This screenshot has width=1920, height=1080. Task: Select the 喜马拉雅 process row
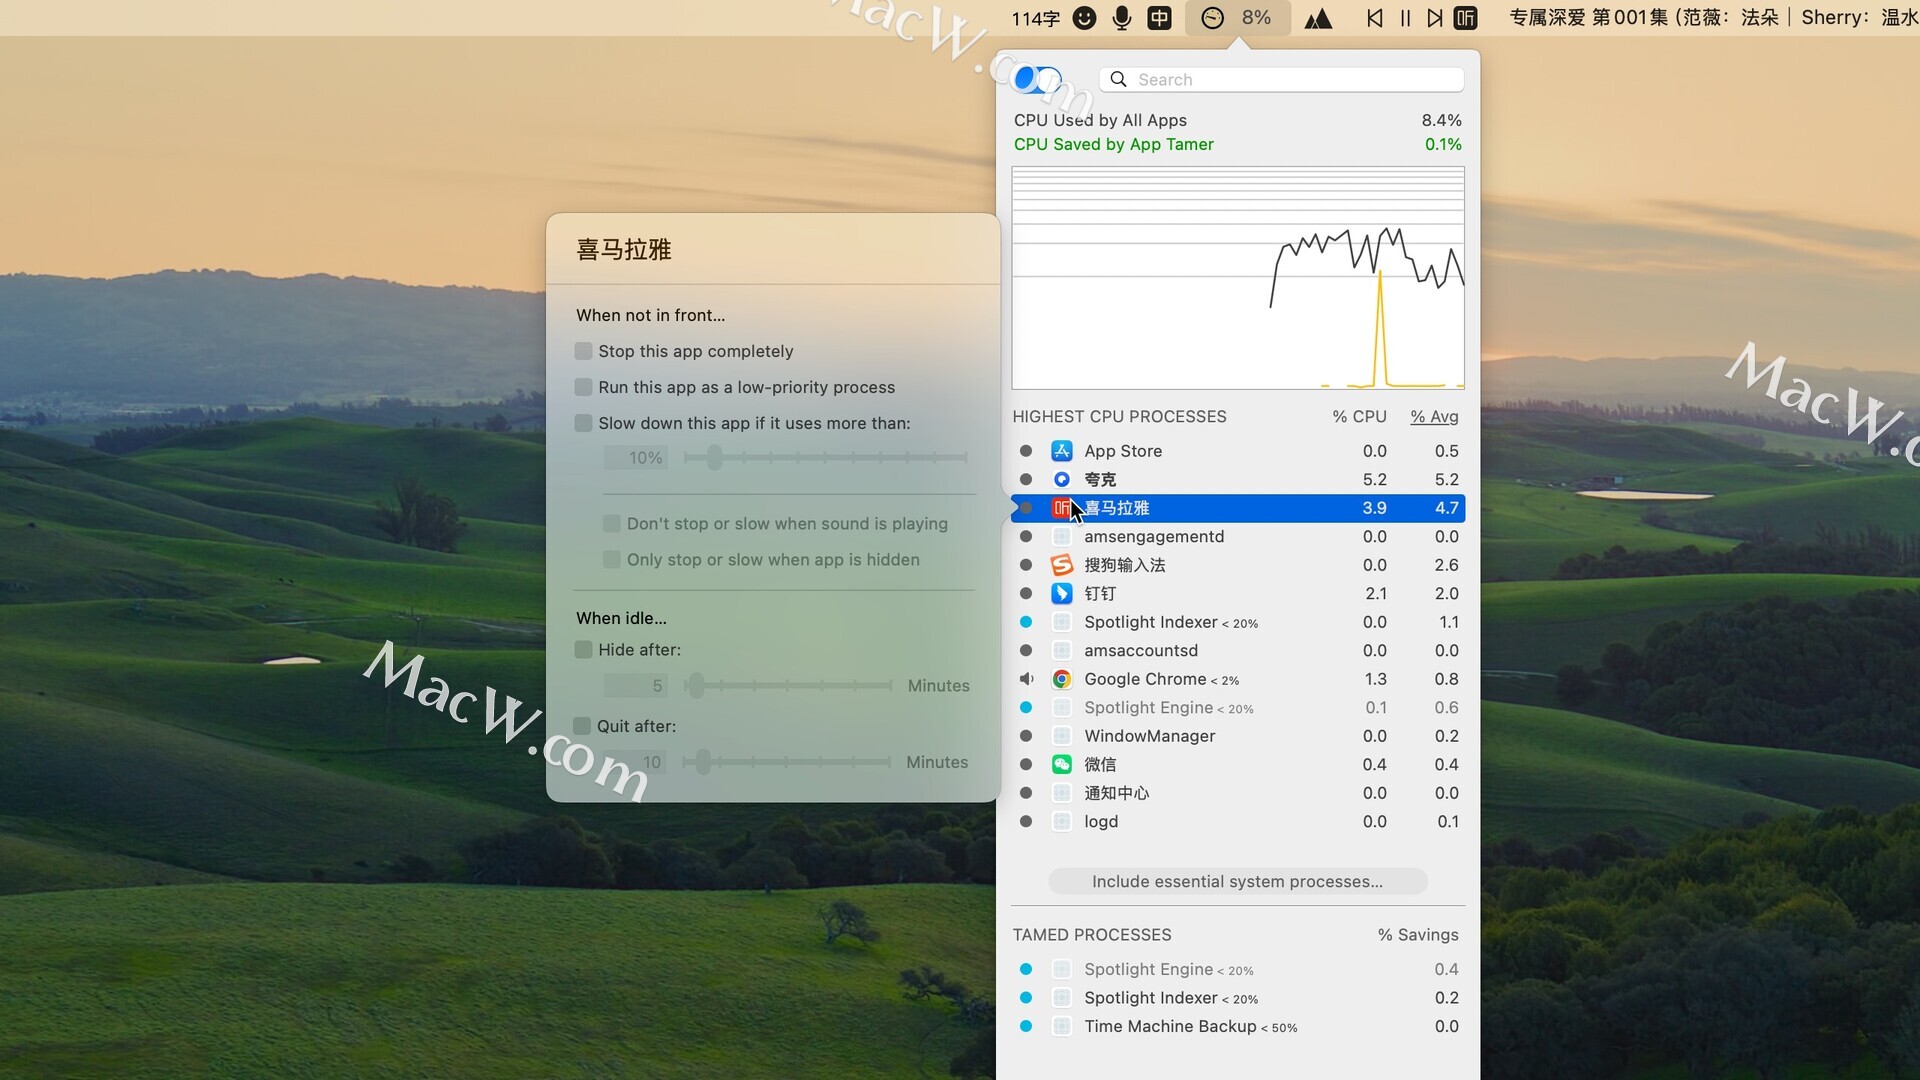click(x=1238, y=508)
